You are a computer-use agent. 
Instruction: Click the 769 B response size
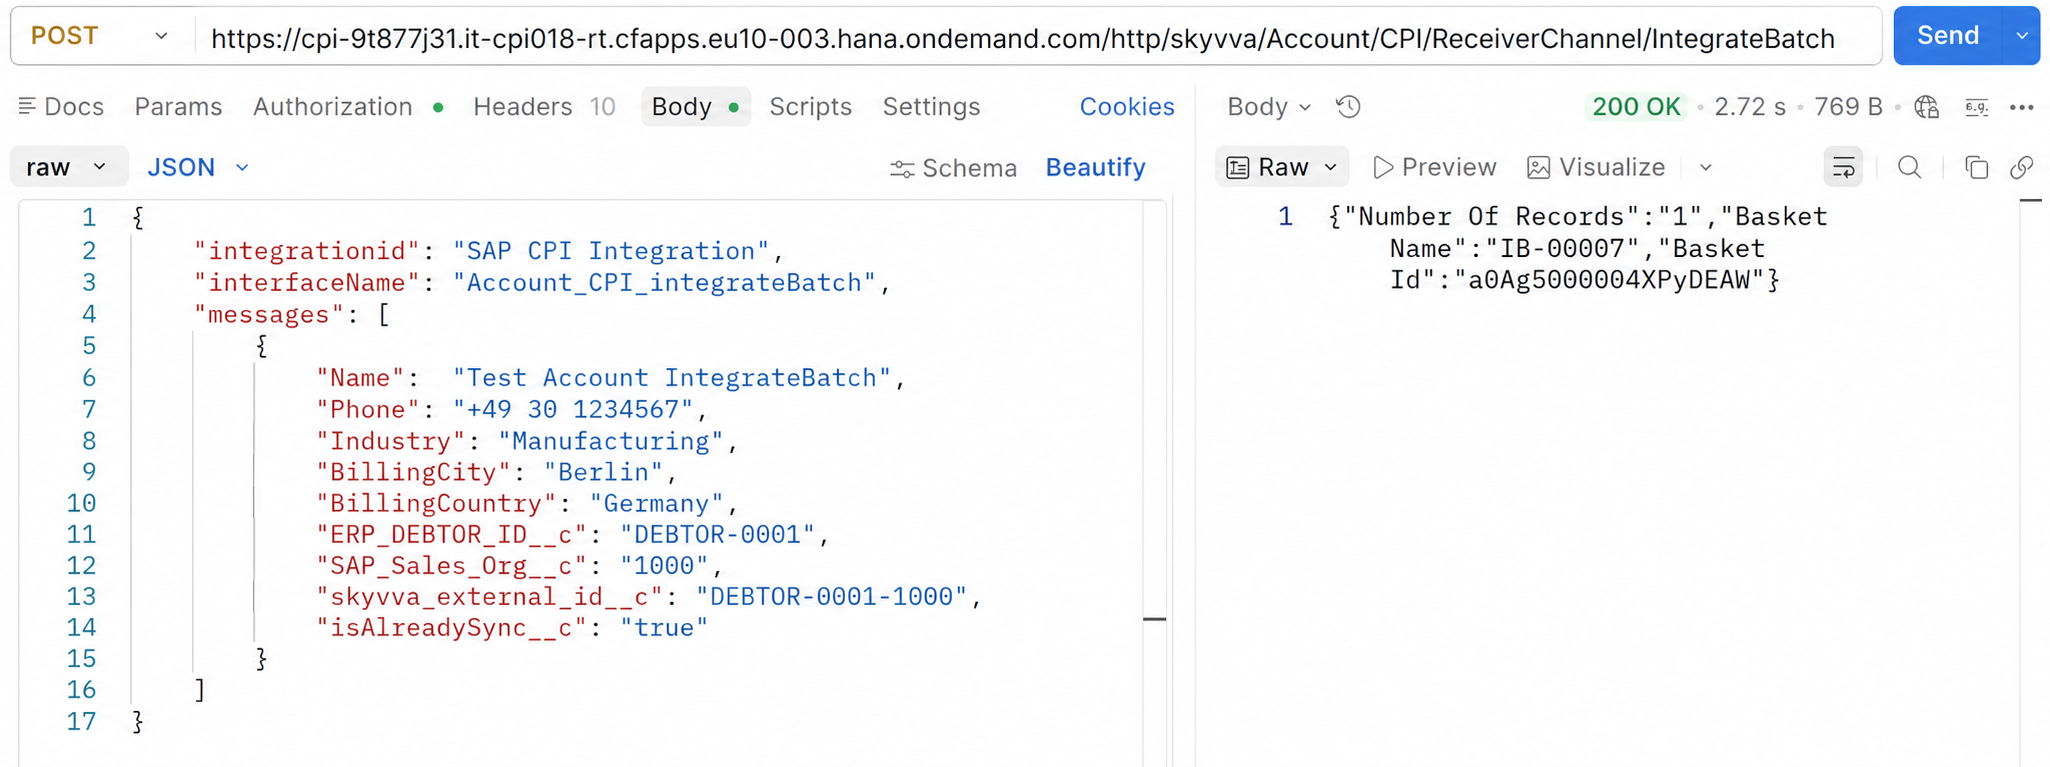tap(1848, 107)
